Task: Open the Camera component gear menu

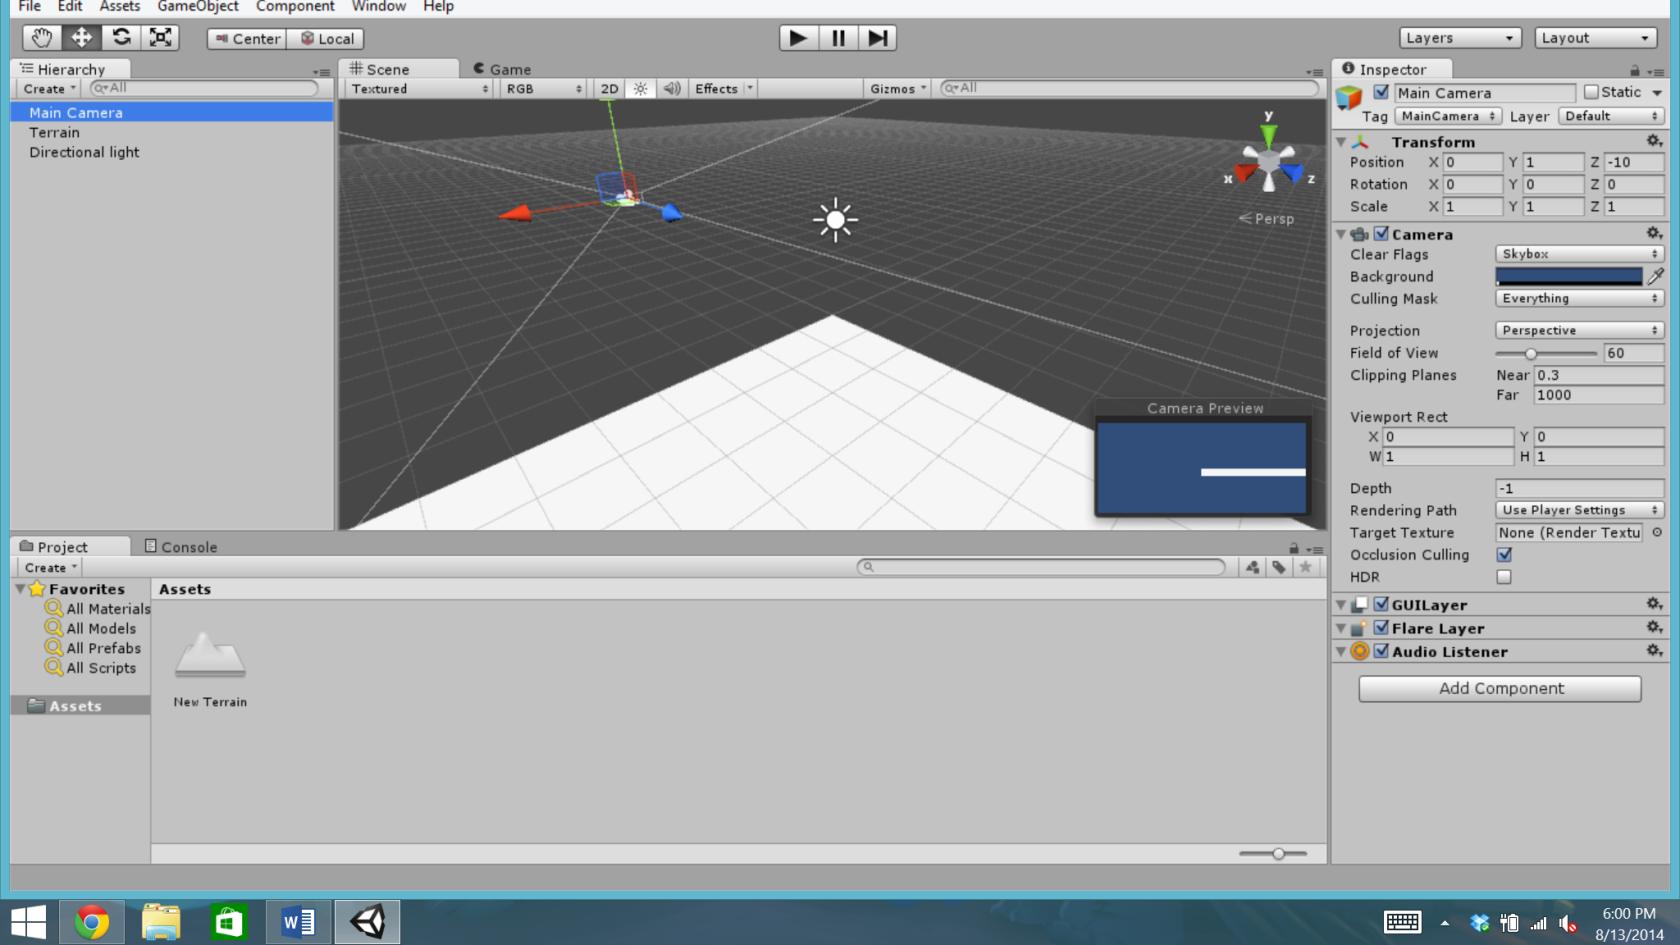Action: (1654, 233)
